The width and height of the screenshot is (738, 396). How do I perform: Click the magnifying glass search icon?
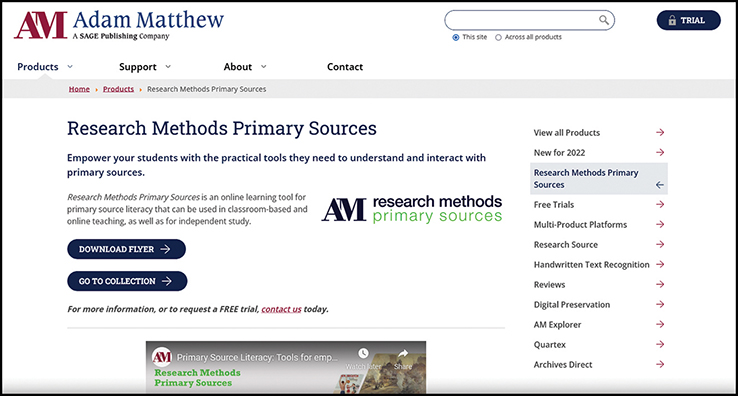coord(603,20)
